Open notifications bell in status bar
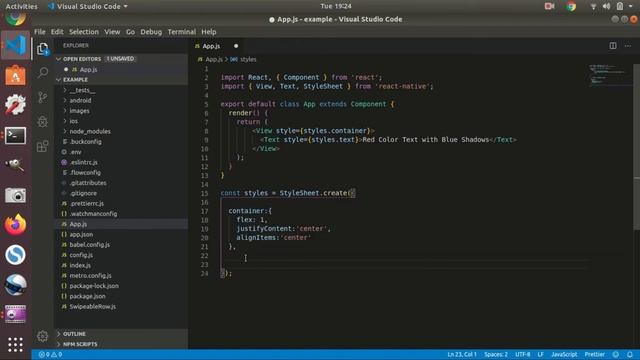The height and width of the screenshot is (360, 640). [x=630, y=354]
